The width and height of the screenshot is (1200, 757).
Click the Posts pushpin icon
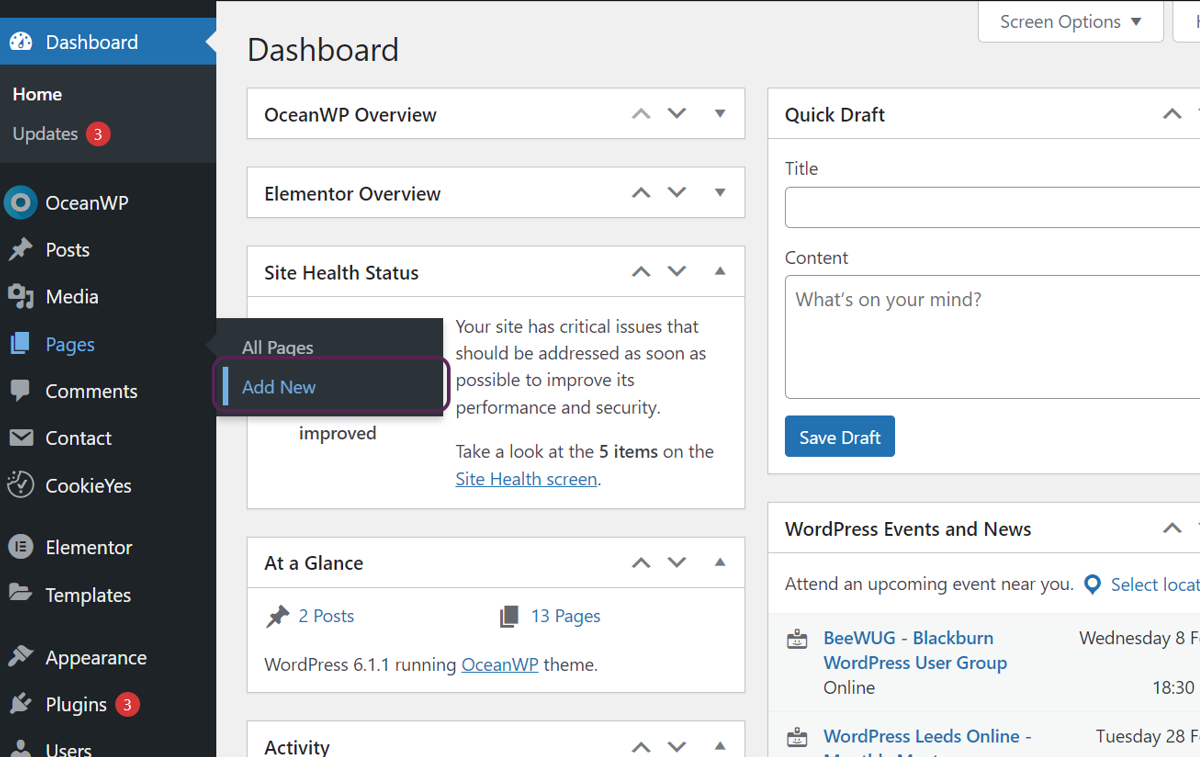pos(21,250)
